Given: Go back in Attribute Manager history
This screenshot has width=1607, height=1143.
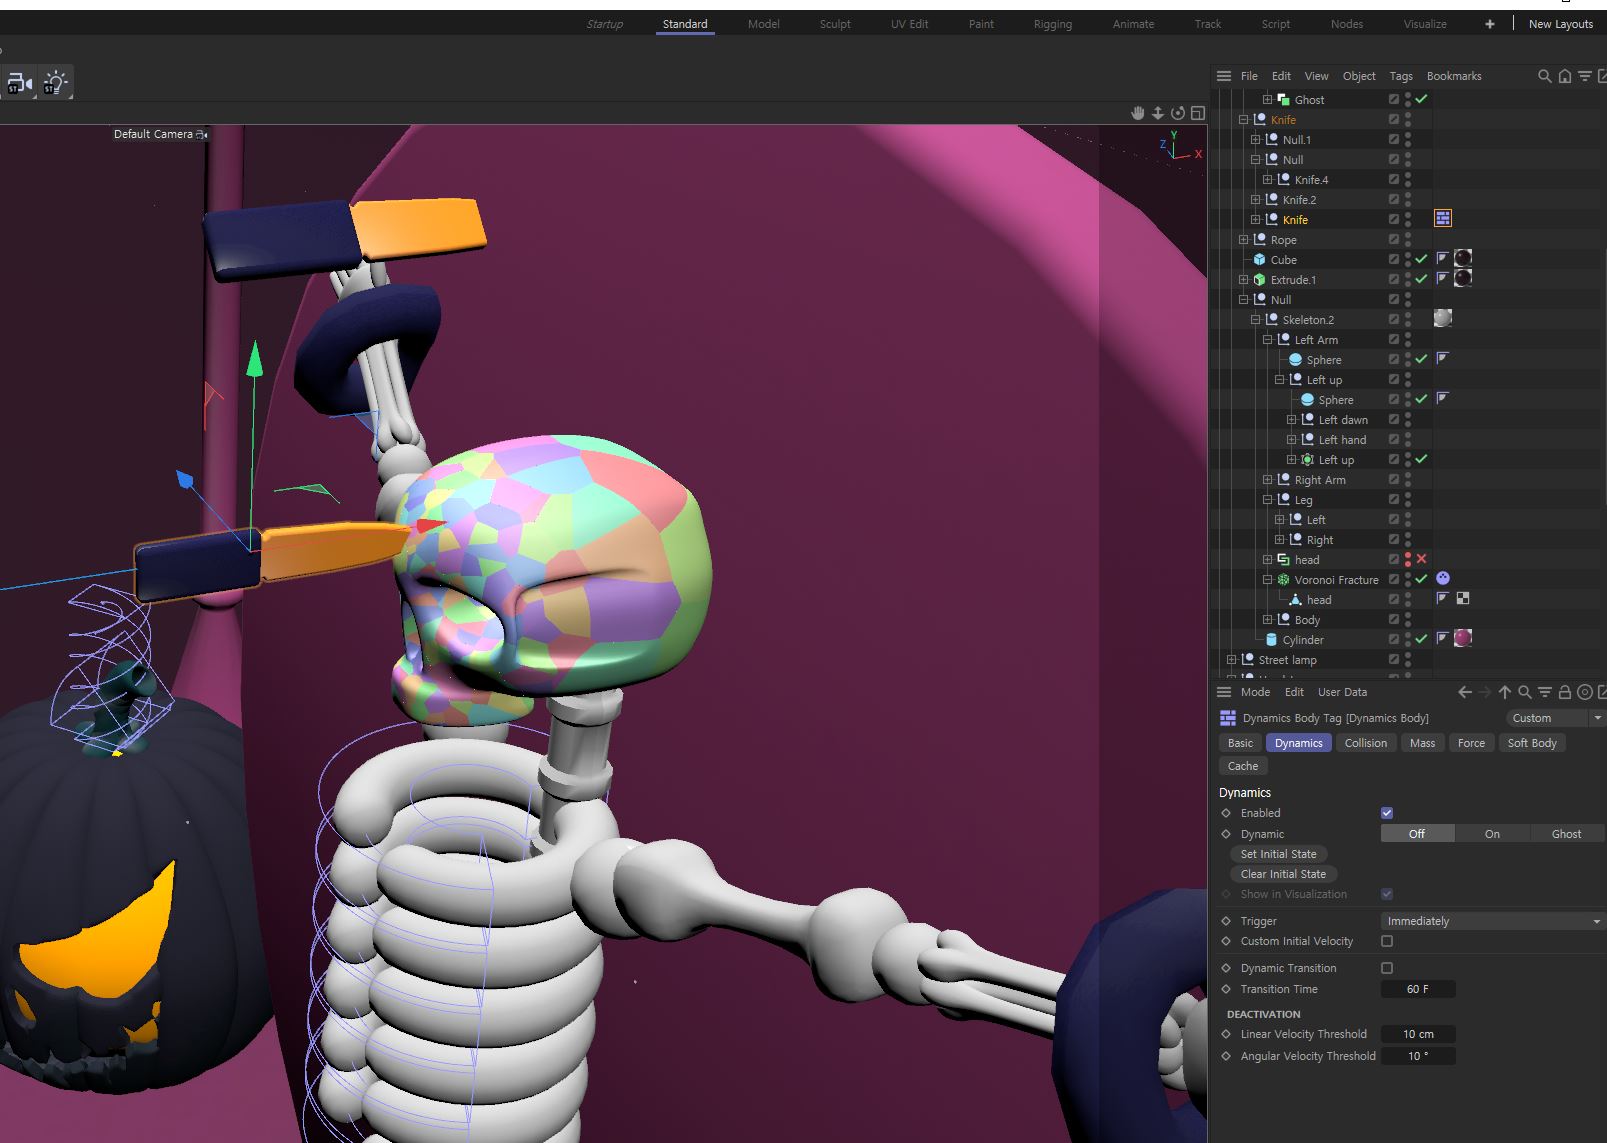Looking at the screenshot, I should 1465,692.
